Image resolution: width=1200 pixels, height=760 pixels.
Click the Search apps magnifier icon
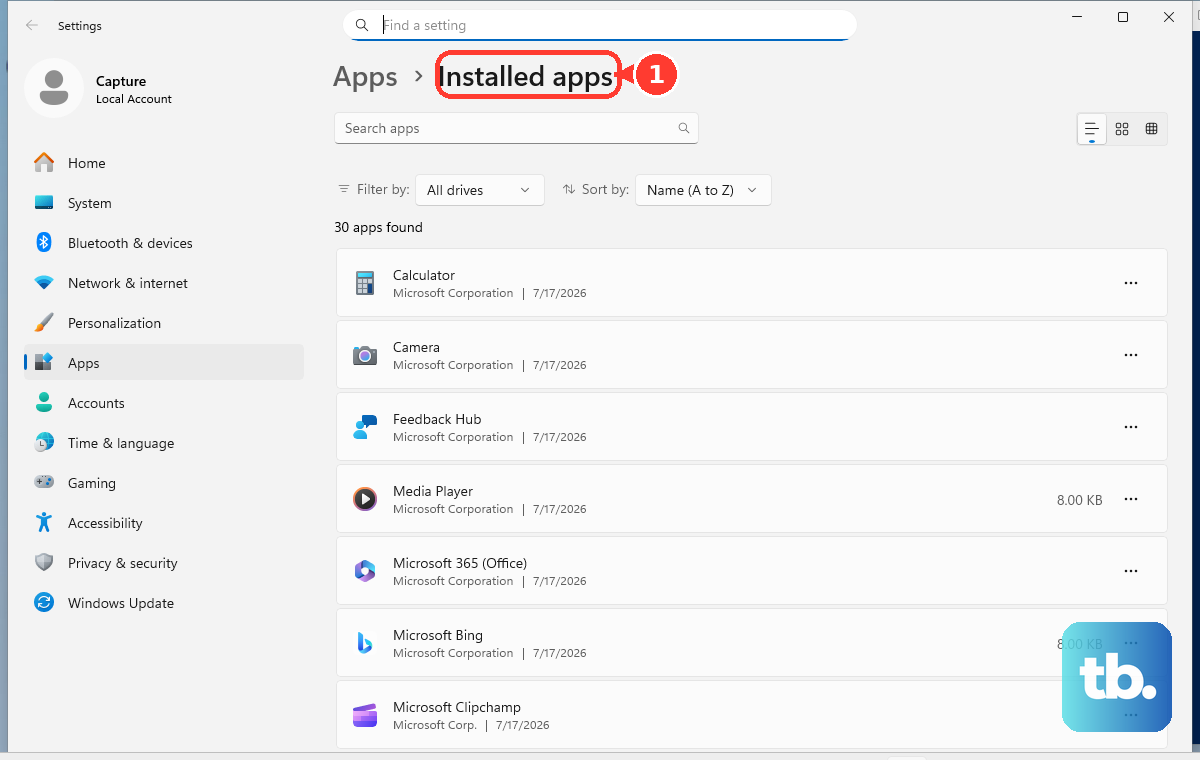684,128
